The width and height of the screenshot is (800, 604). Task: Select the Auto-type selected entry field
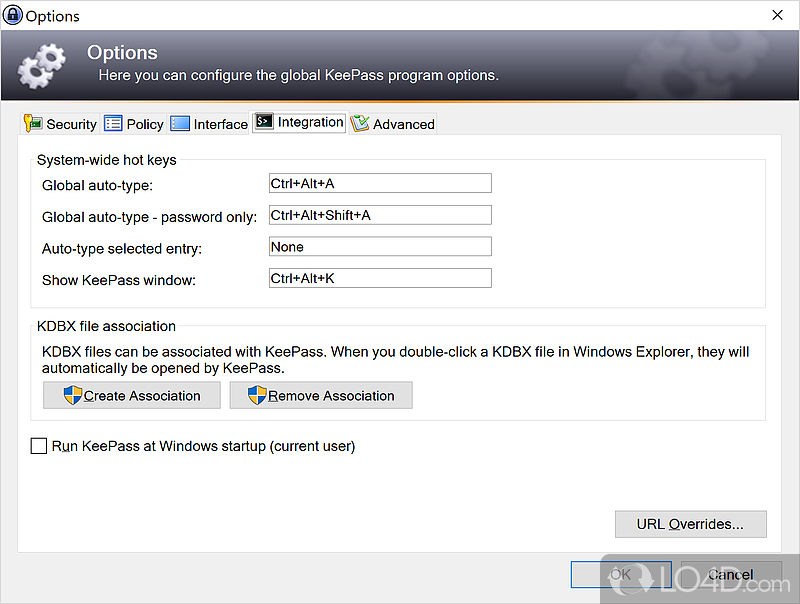(380, 246)
